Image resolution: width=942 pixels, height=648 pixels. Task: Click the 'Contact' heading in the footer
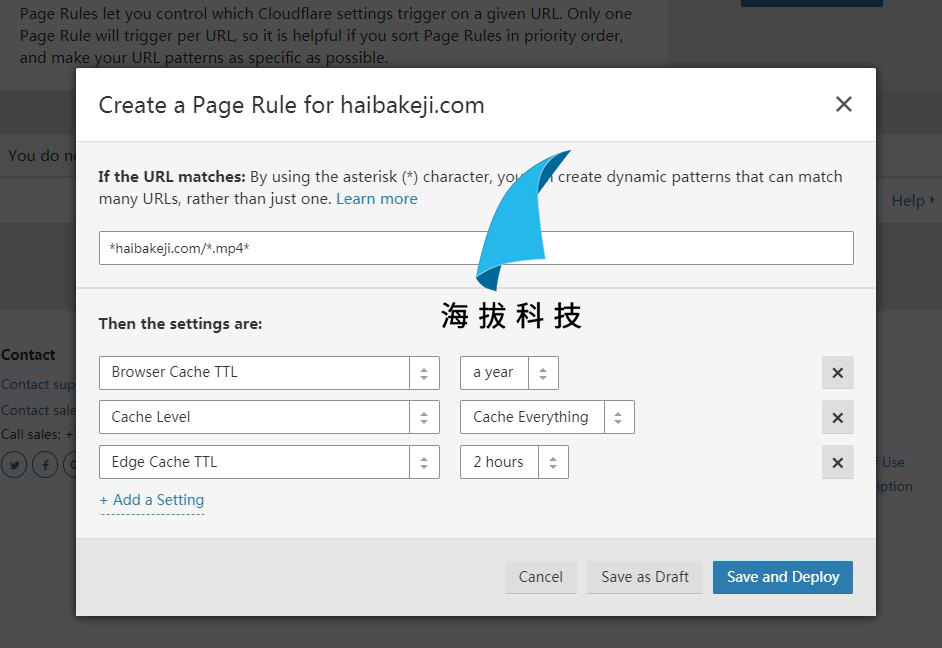pyautogui.click(x=28, y=355)
